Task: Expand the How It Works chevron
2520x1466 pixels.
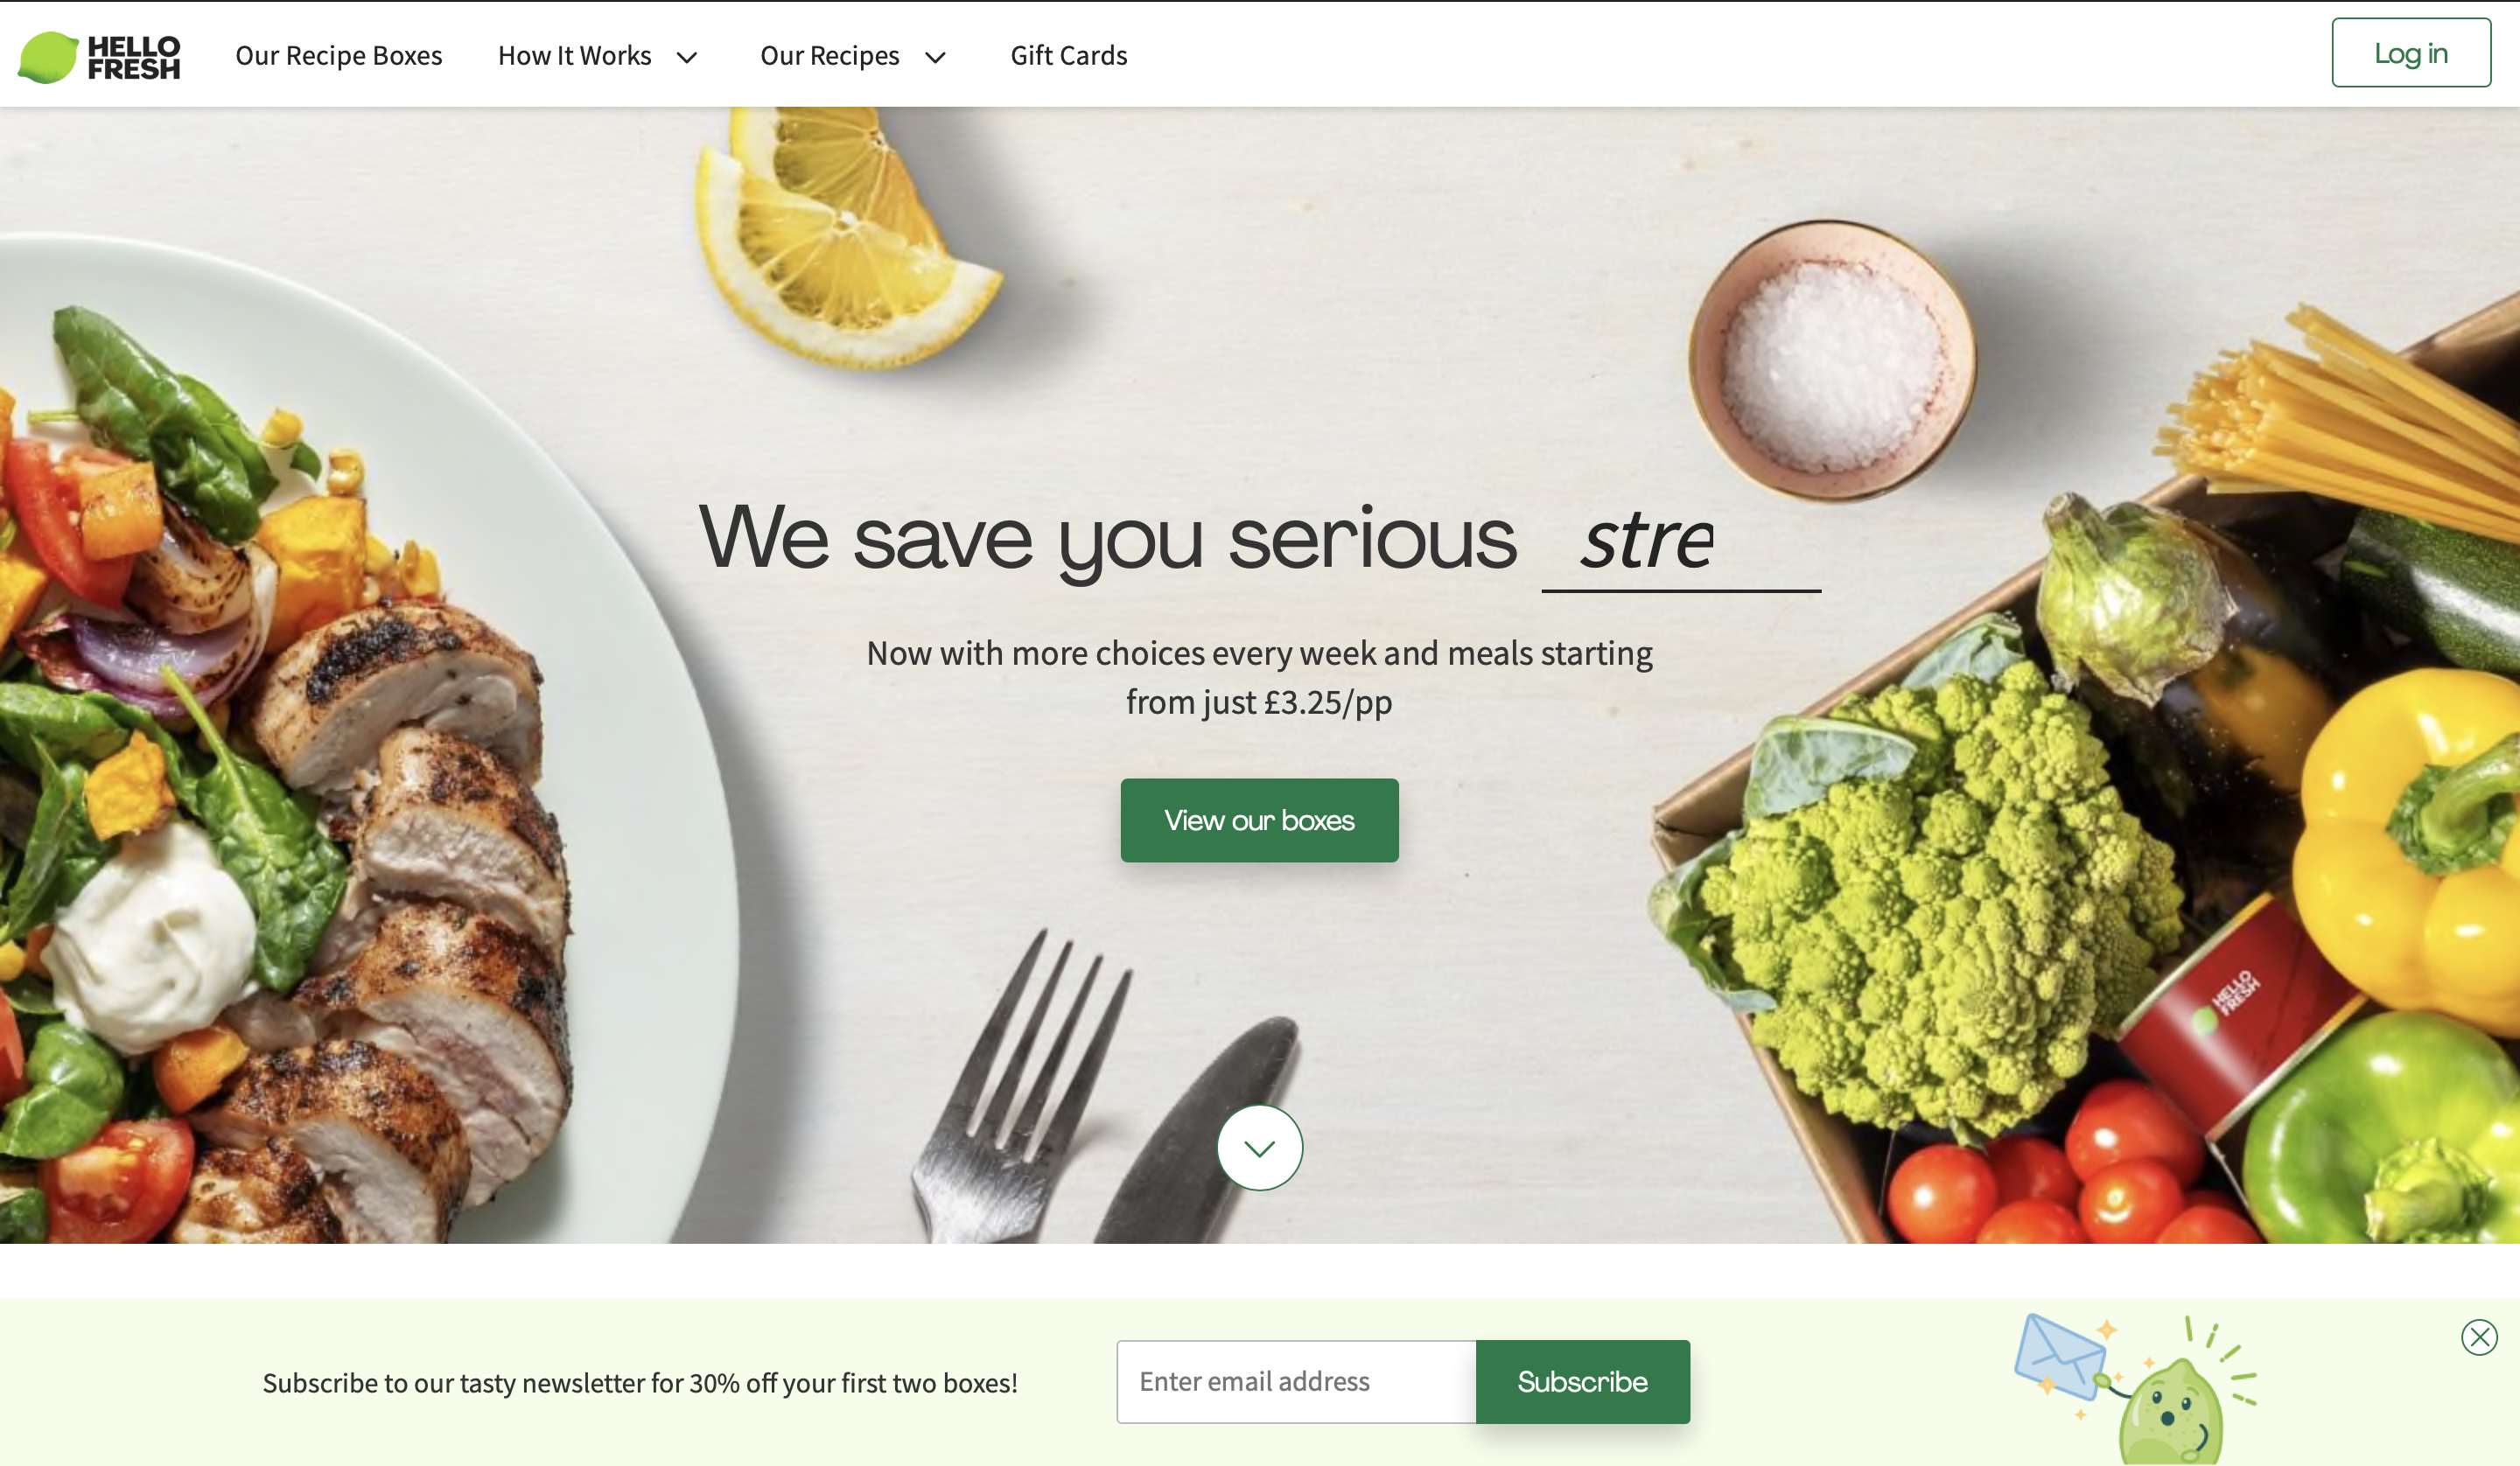Action: 687,57
